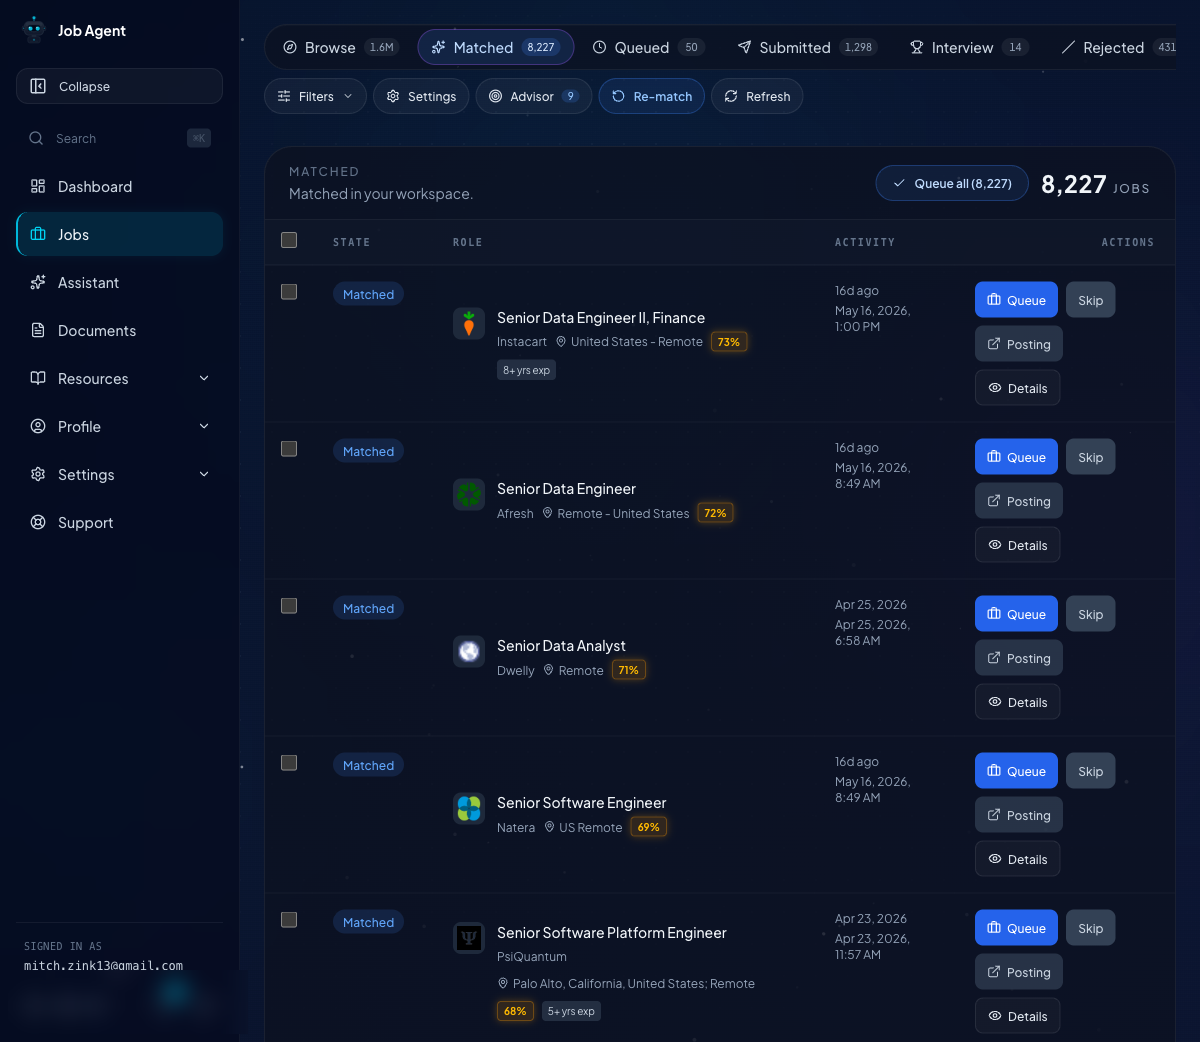The width and height of the screenshot is (1200, 1042).
Task: Switch to the Queued tab
Action: point(648,47)
